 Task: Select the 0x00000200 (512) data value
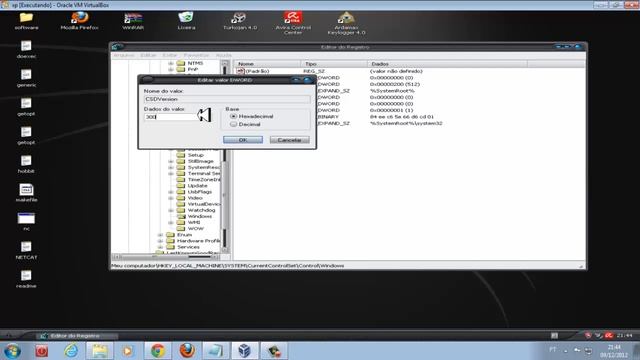tap(395, 84)
